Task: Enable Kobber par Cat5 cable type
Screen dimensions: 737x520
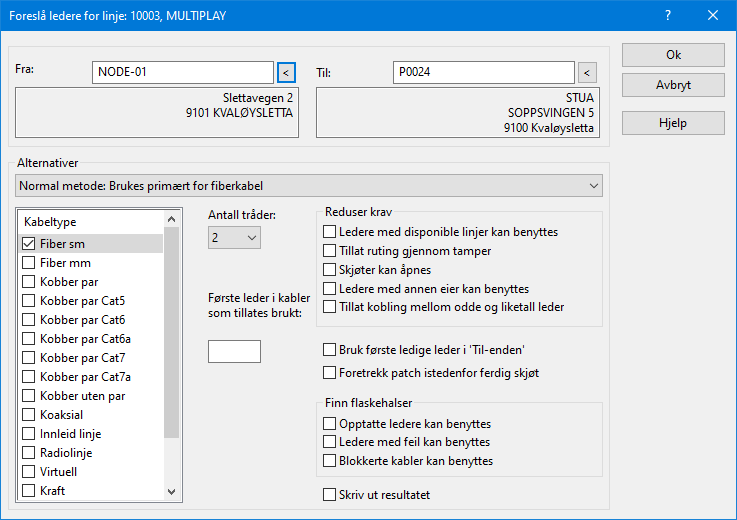Action: (29, 300)
